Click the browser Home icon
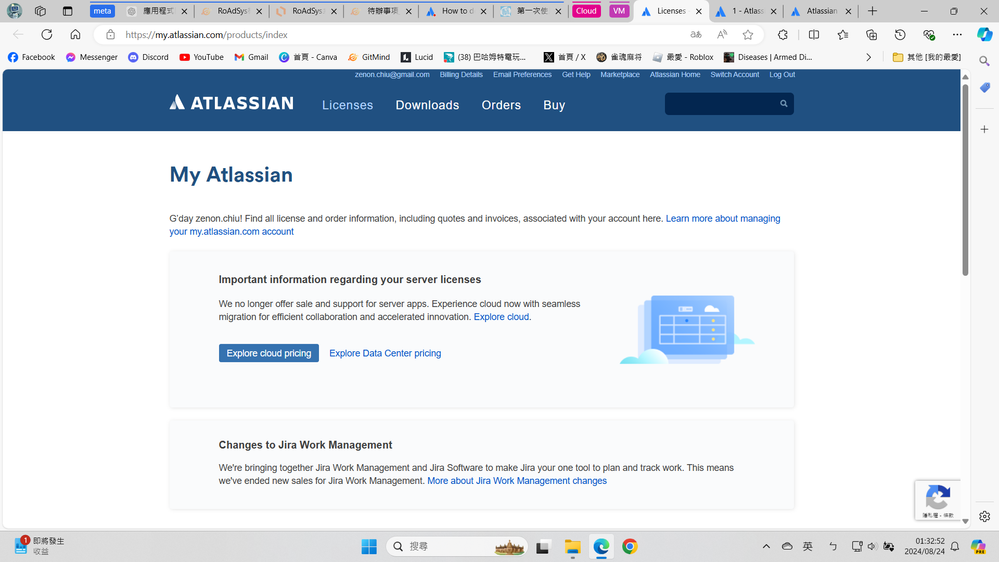The height and width of the screenshot is (562, 999). [75, 34]
